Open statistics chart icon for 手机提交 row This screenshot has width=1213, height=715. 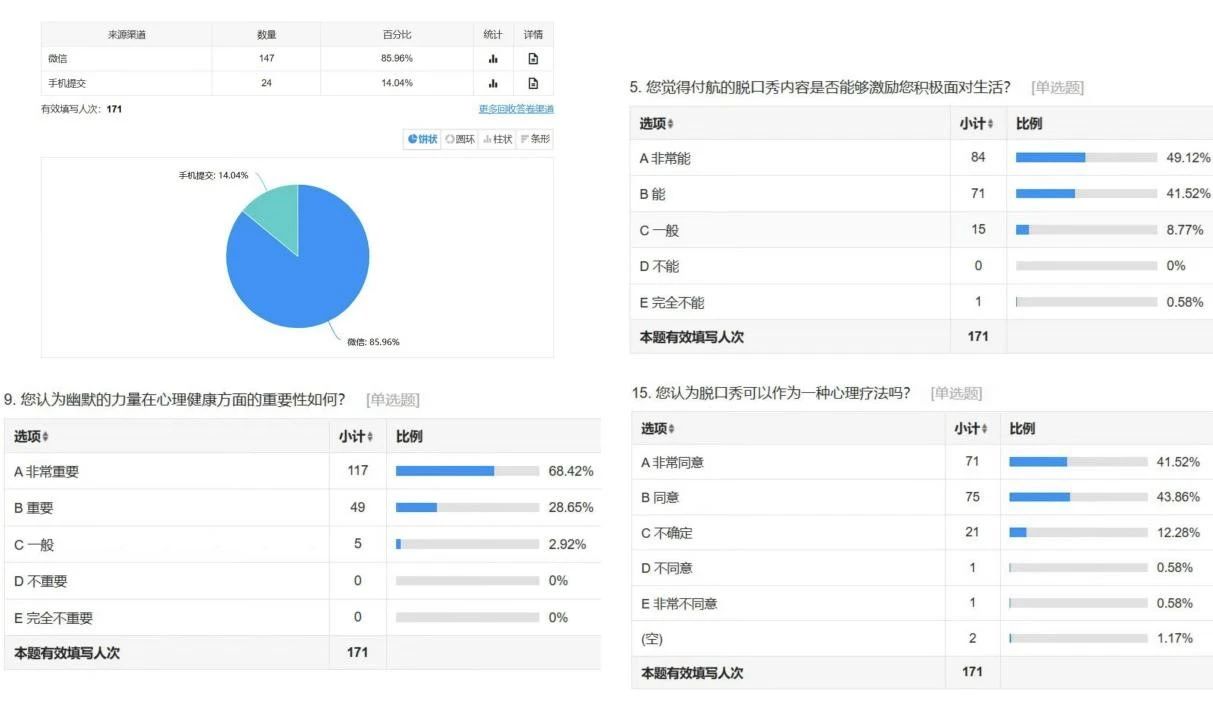tap(493, 83)
